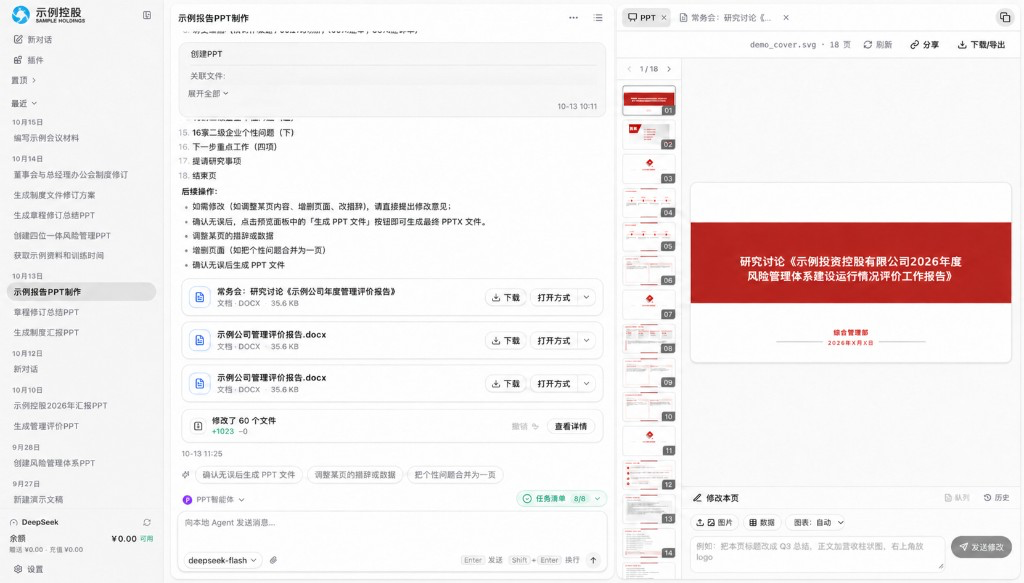Click the file icon of 修改了 60 个文件
This screenshot has height=583, width=1024.
[x=198, y=426]
